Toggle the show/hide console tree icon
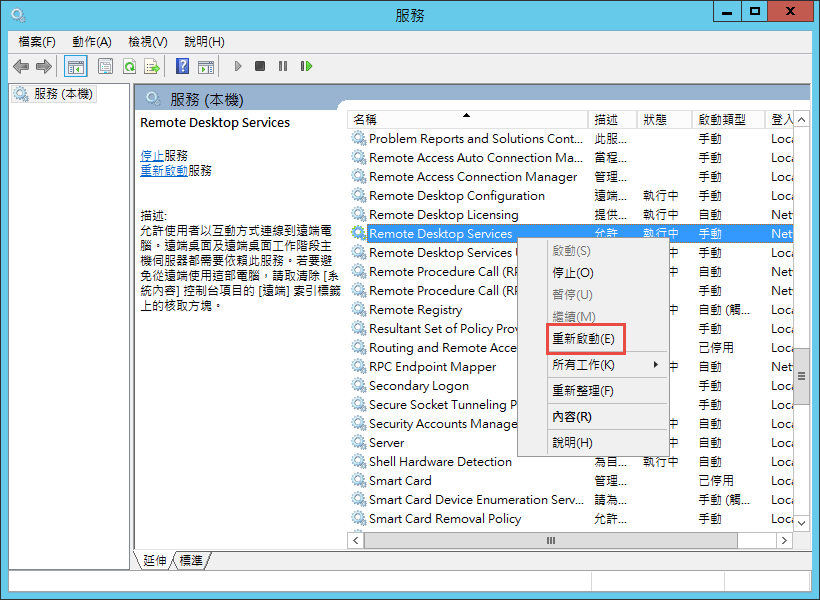This screenshot has height=600, width=820. (x=76, y=66)
